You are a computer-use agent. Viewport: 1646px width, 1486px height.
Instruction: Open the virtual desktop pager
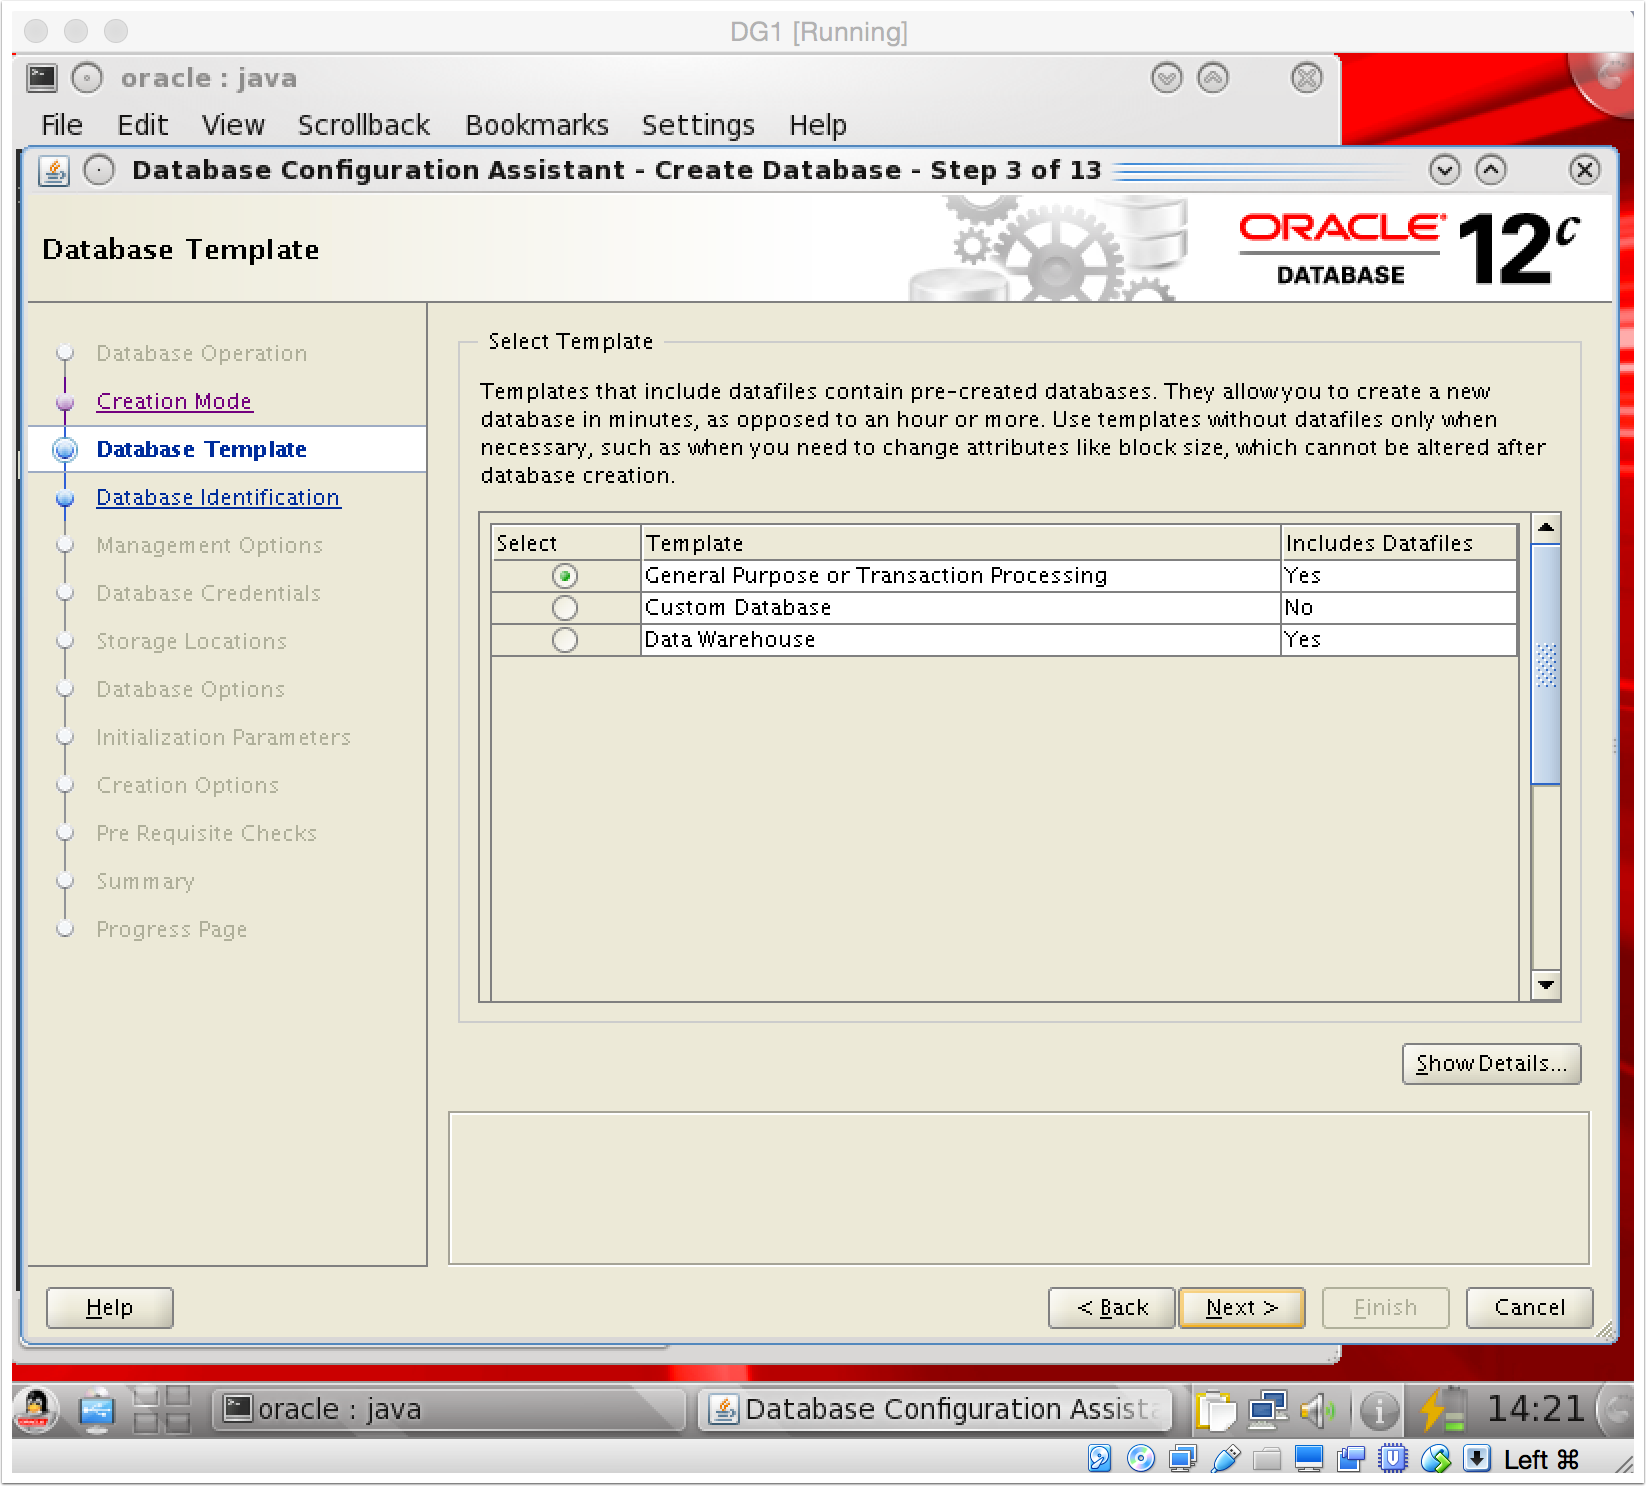click(162, 1410)
